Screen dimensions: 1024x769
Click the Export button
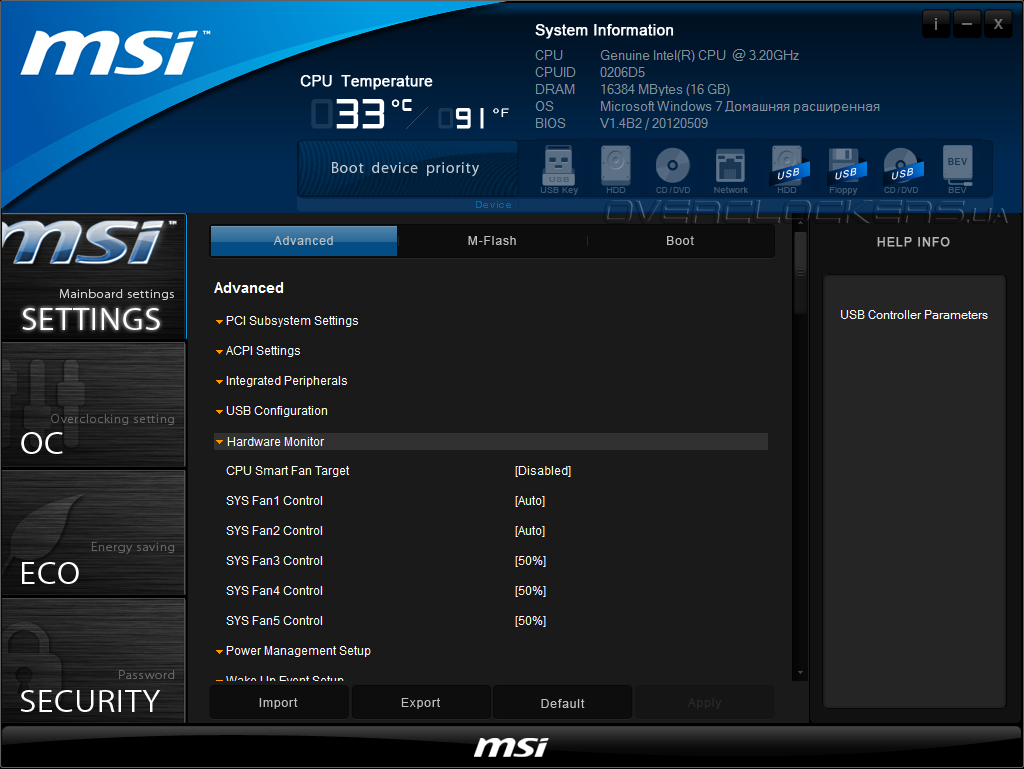click(x=421, y=702)
